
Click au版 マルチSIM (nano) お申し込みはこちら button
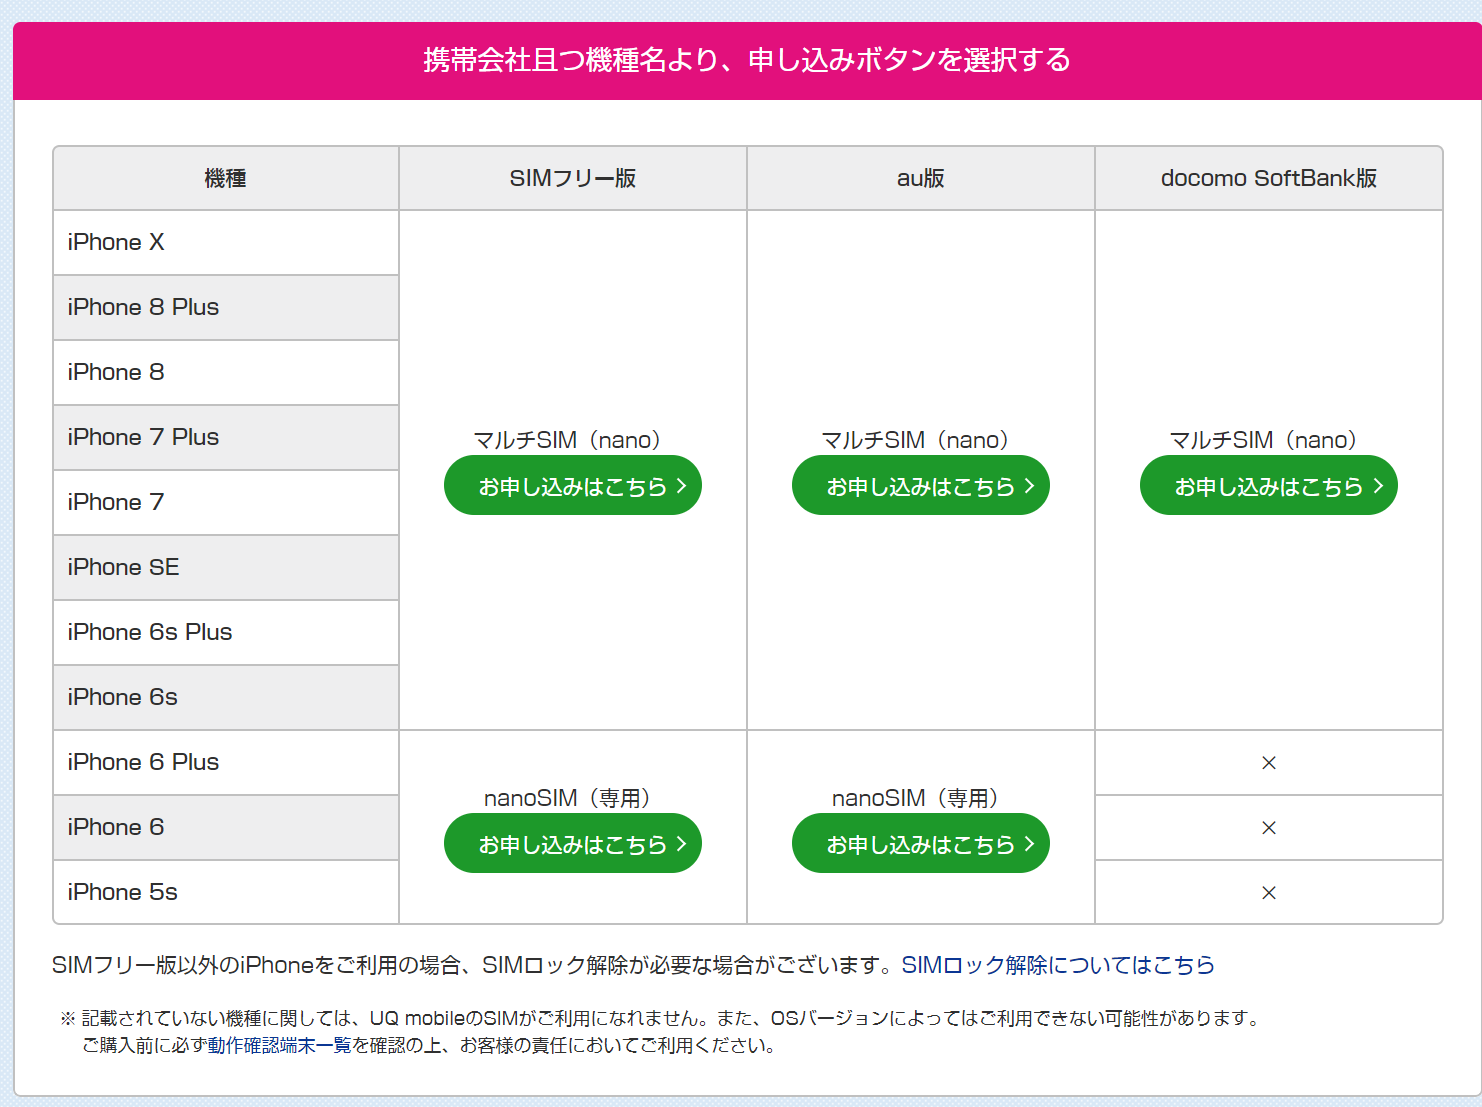(x=921, y=485)
